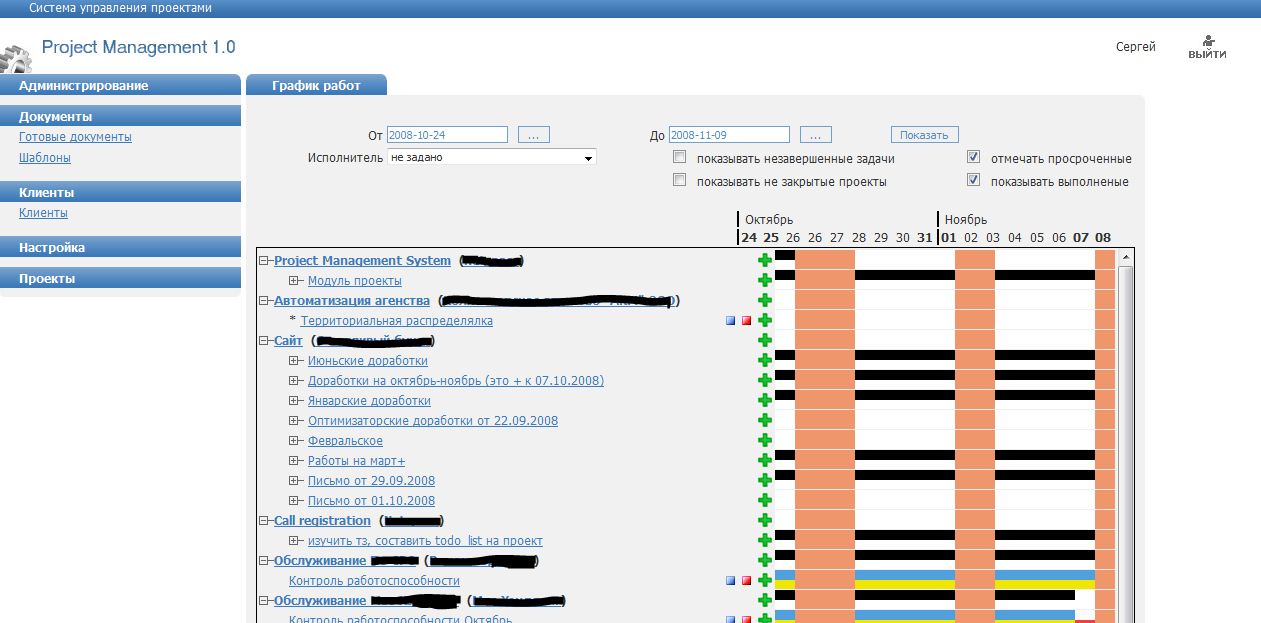Open the Клиенты menu section header
1261x623 pixels.
pyautogui.click(x=120, y=192)
